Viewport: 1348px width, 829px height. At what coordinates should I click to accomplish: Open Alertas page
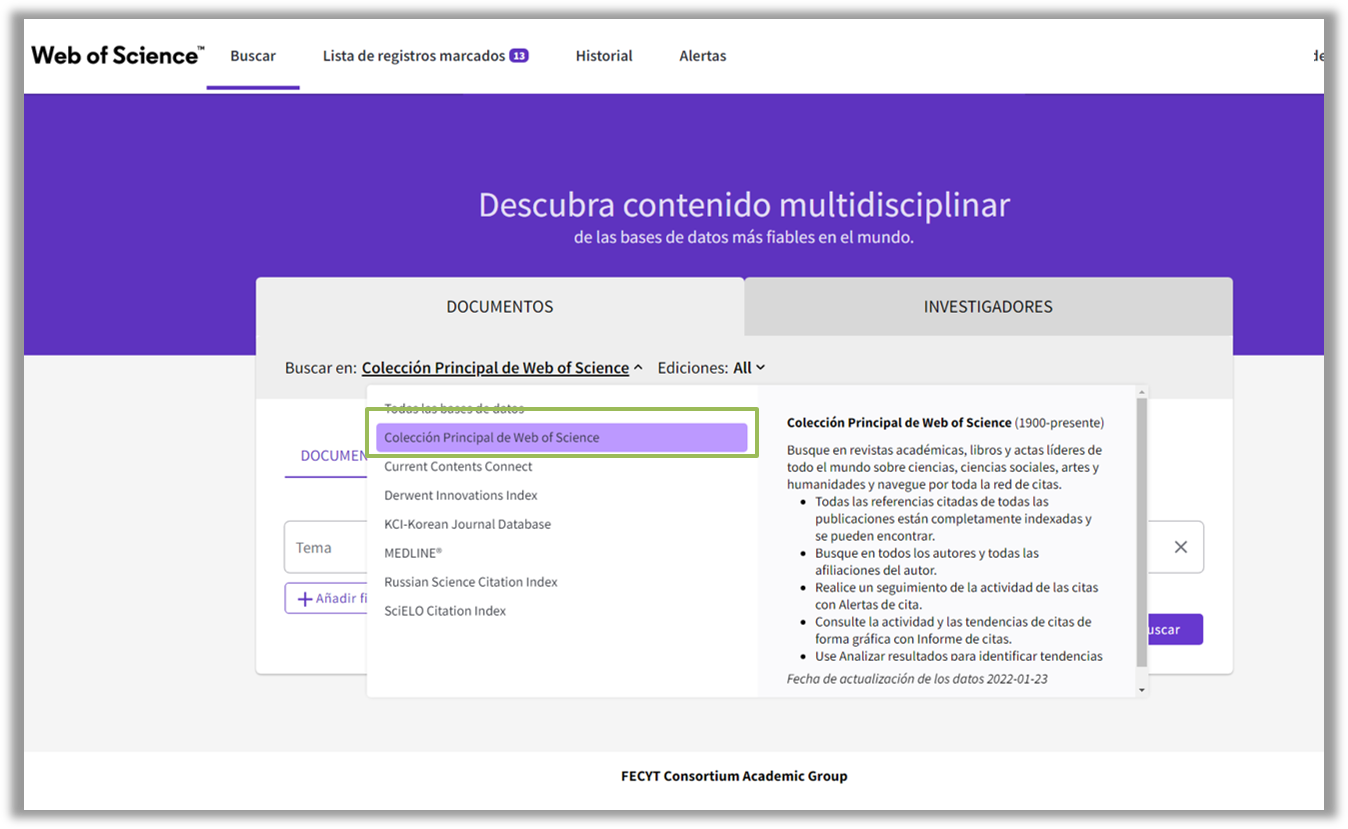[703, 56]
